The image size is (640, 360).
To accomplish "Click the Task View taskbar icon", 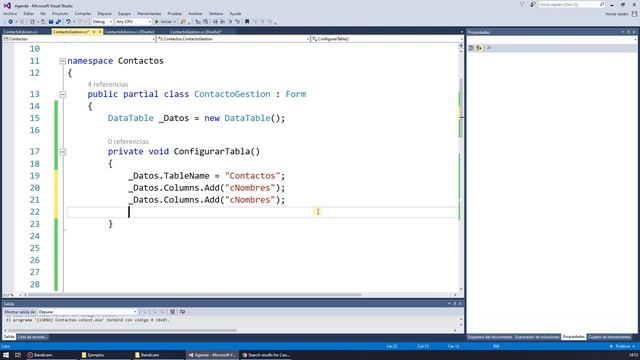I will coord(18,355).
